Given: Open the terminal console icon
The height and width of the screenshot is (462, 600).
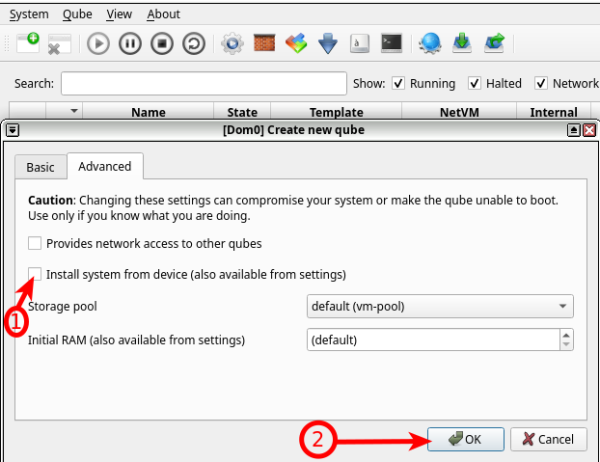Looking at the screenshot, I should (x=392, y=43).
